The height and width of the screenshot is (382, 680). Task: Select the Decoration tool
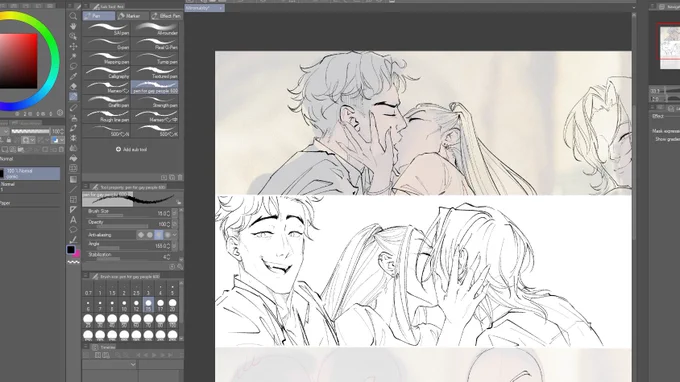coord(73,138)
